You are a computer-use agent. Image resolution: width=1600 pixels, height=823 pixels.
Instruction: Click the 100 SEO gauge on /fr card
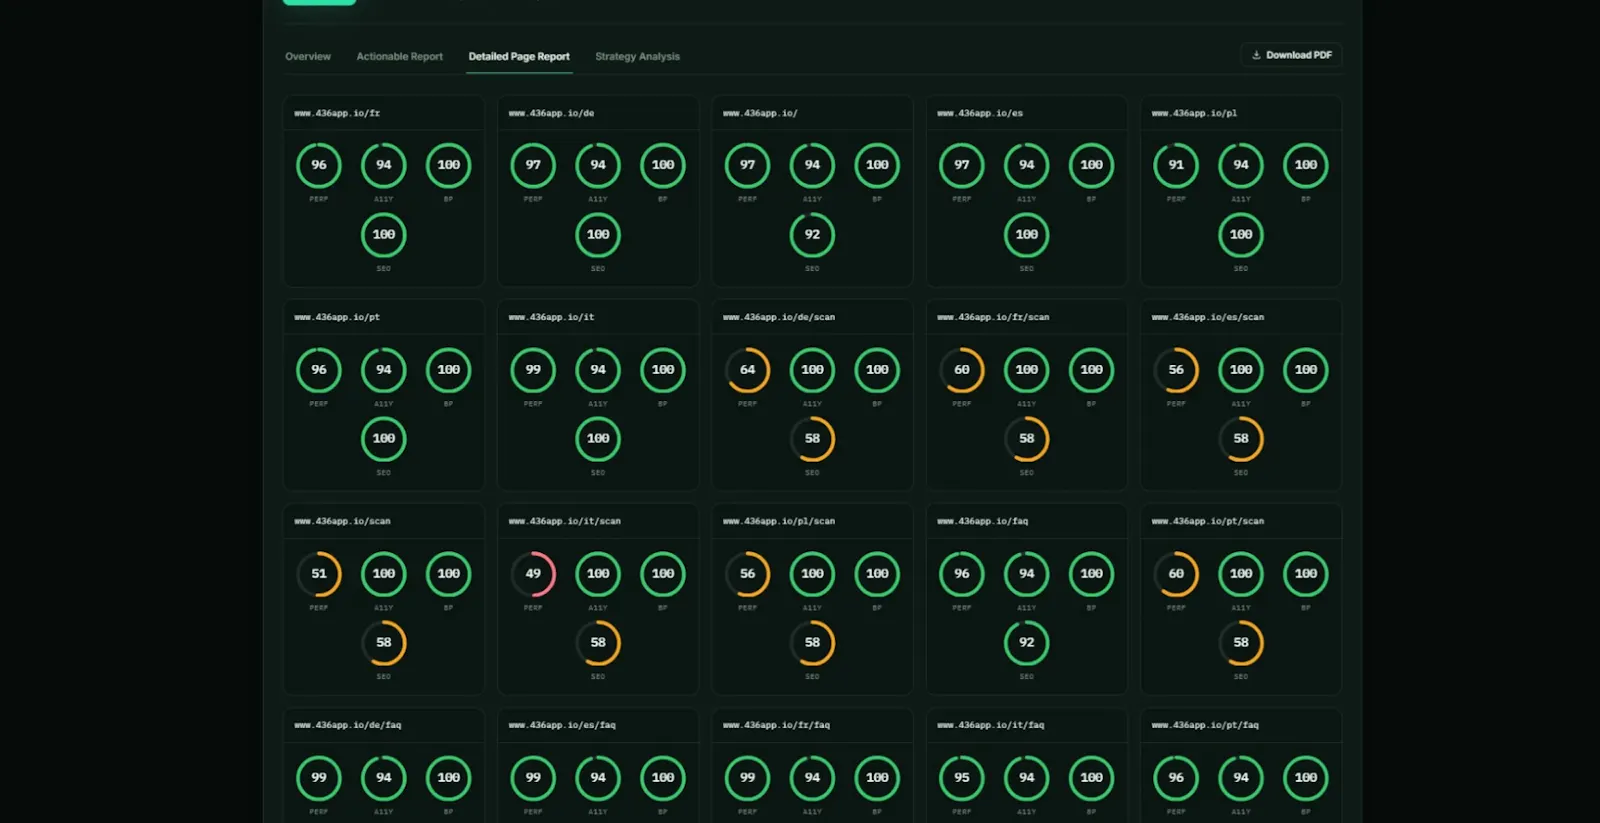click(x=384, y=235)
